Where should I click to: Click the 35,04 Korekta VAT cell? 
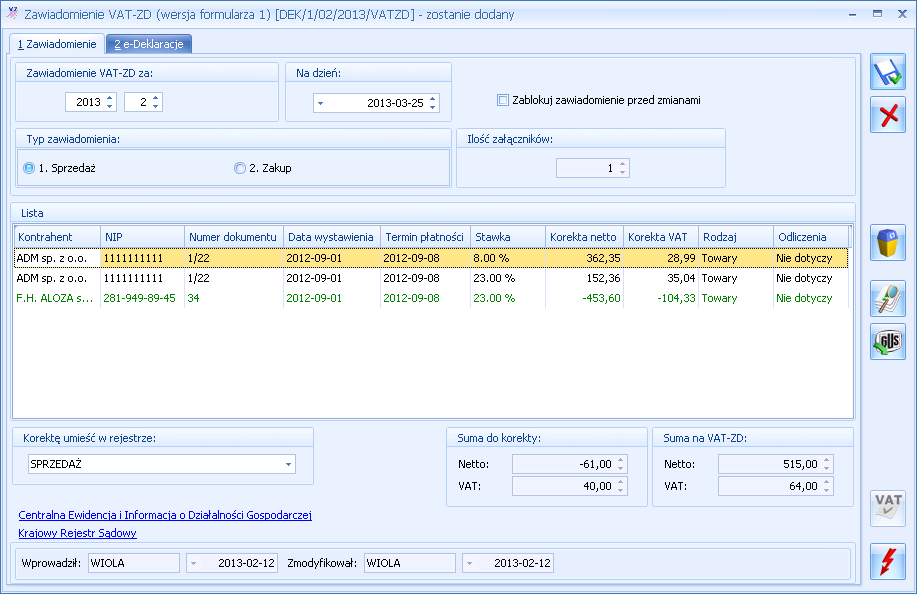click(660, 278)
